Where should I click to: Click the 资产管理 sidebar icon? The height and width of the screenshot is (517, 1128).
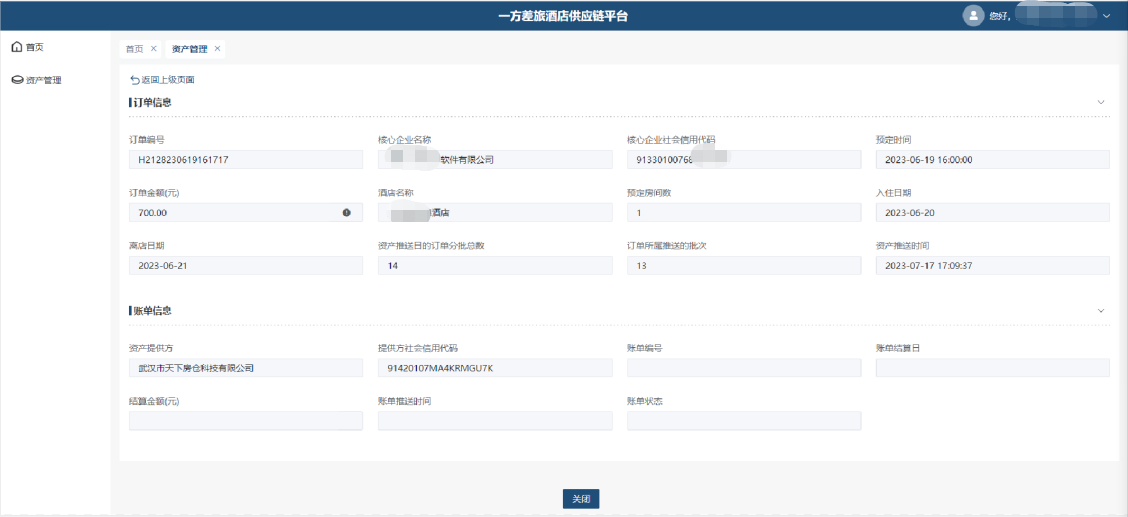pos(17,80)
